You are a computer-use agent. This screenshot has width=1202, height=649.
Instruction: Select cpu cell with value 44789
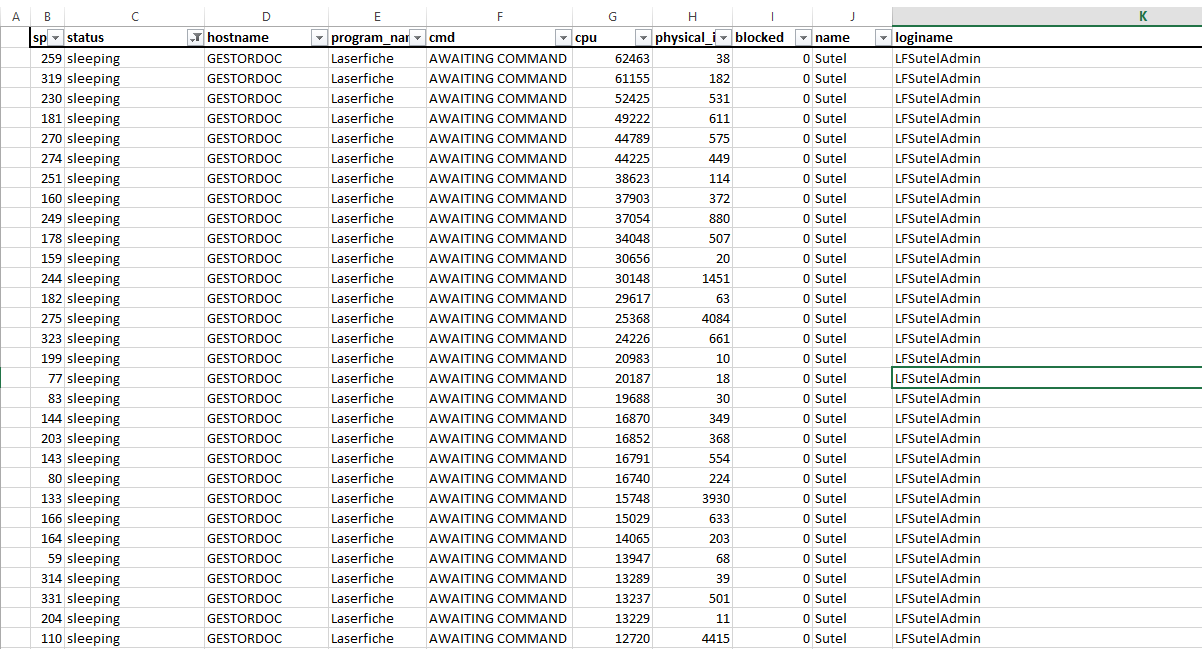pos(612,138)
